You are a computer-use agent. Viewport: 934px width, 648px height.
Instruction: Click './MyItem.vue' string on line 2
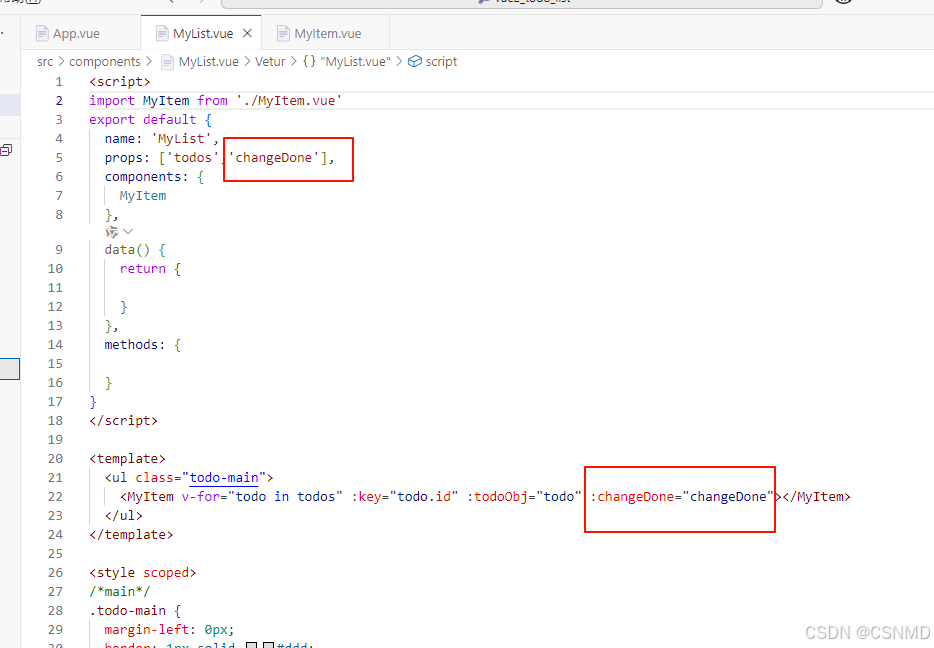289,101
